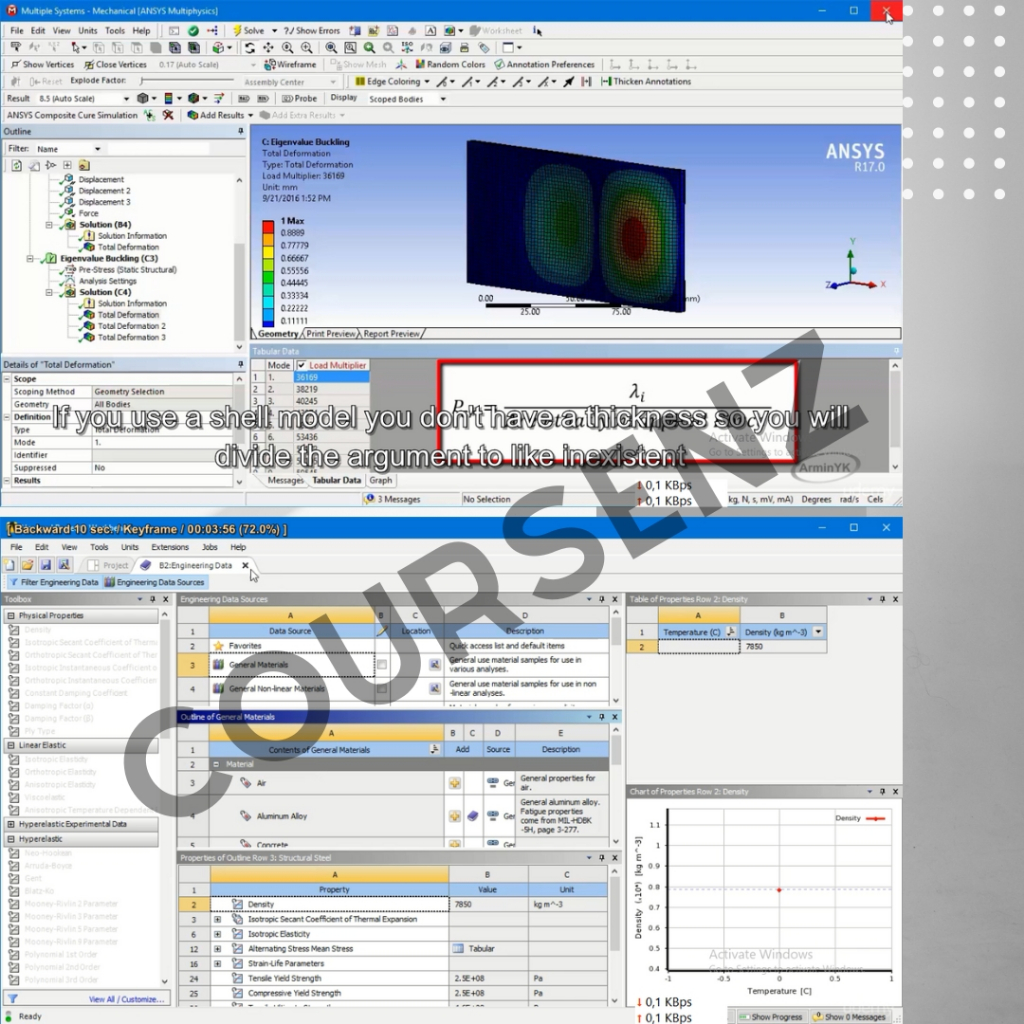Image resolution: width=1024 pixels, height=1024 pixels.
Task: Expand Isotropic Elasticity property row
Action: pyautogui.click(x=217, y=935)
